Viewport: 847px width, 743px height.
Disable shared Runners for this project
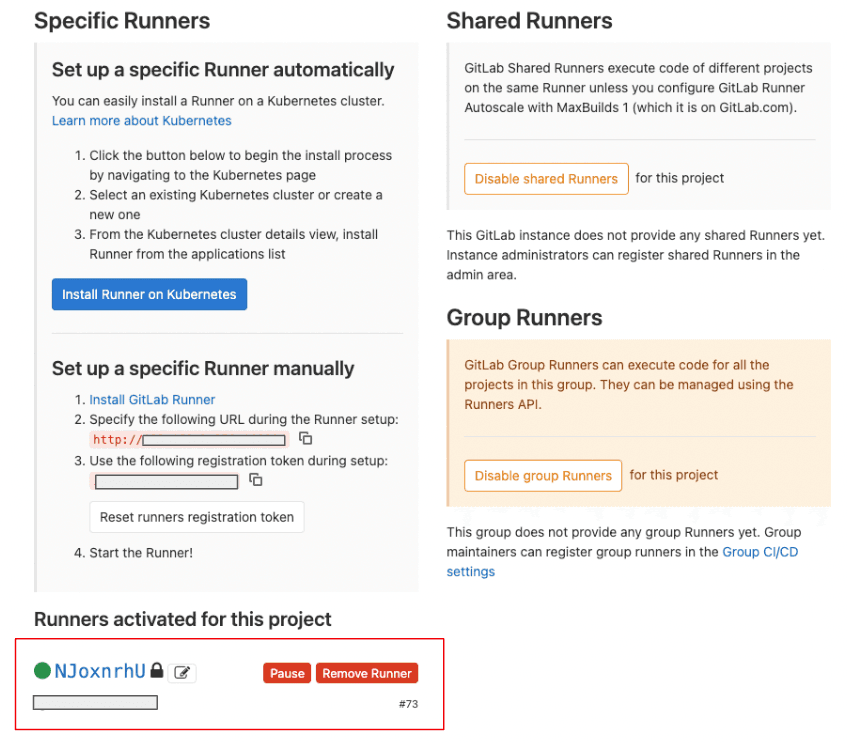click(546, 178)
